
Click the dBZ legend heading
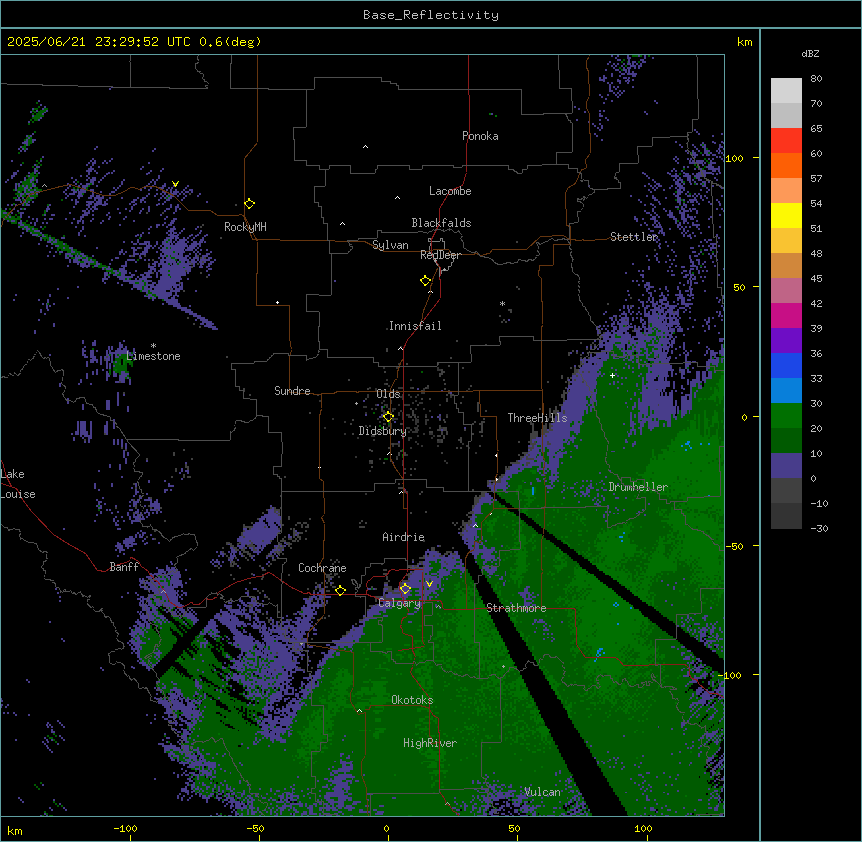[x=810, y=54]
